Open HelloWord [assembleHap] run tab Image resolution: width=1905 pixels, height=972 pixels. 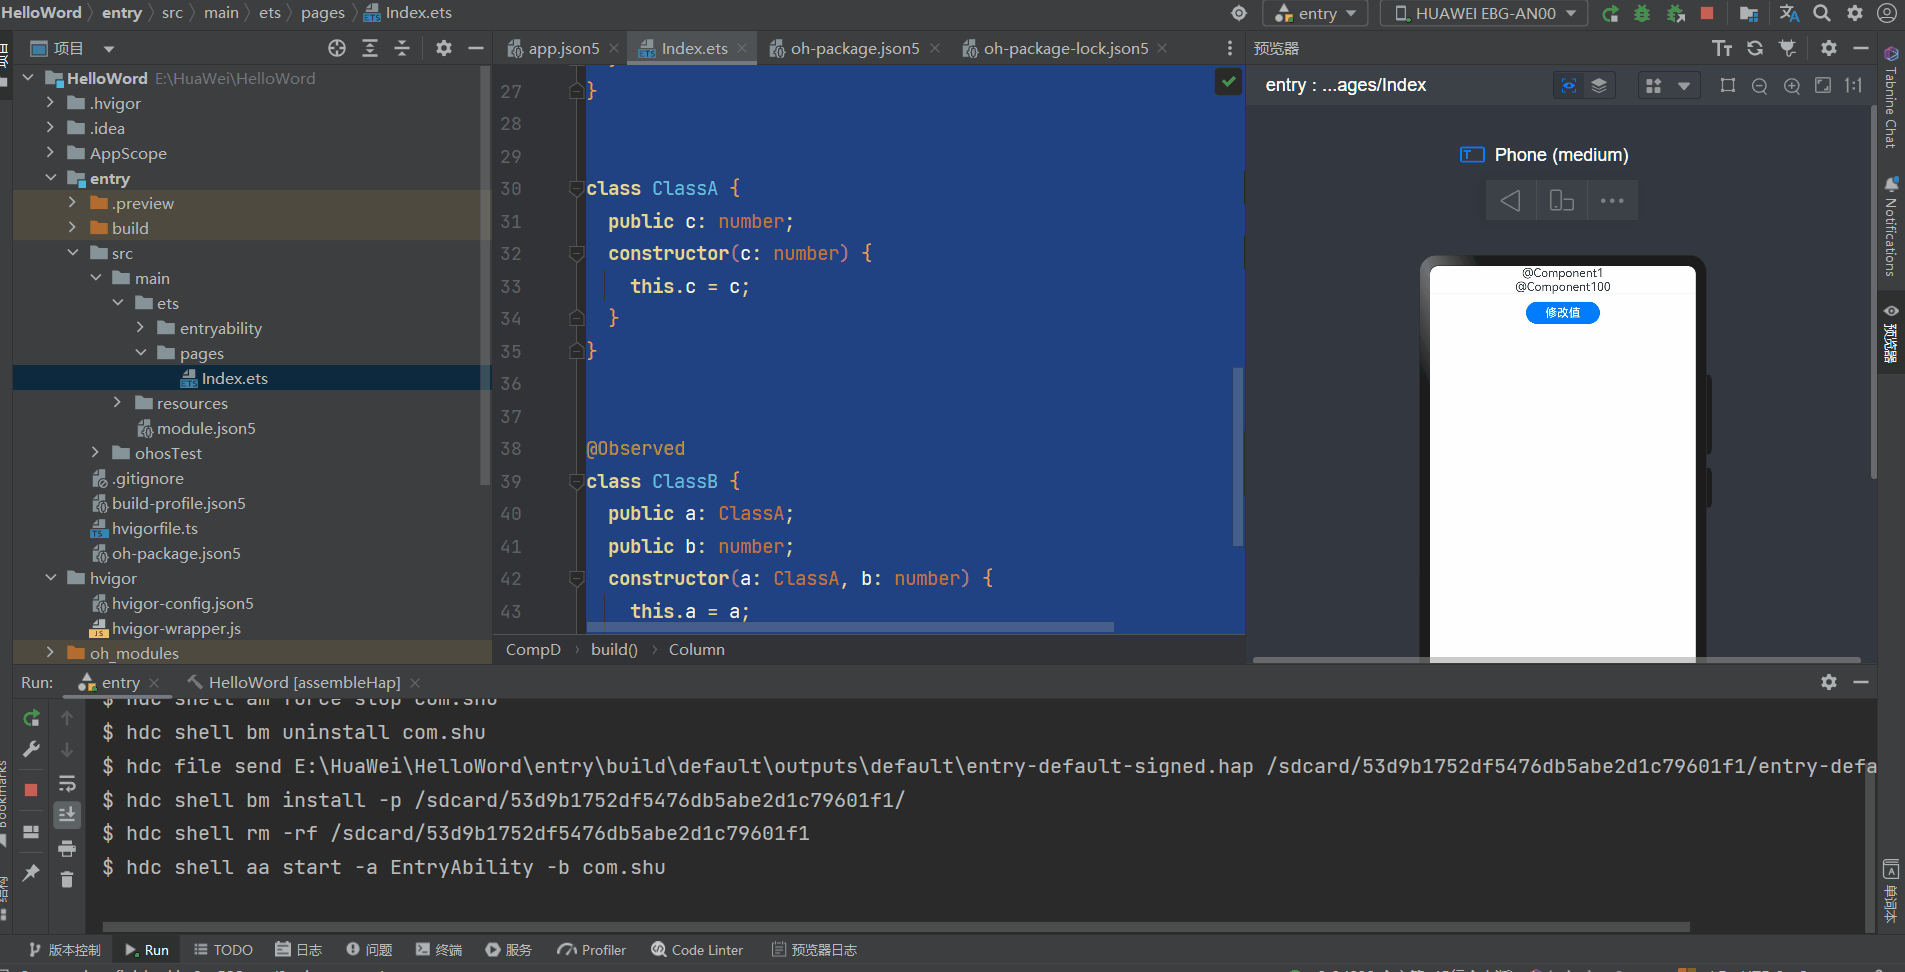point(304,682)
